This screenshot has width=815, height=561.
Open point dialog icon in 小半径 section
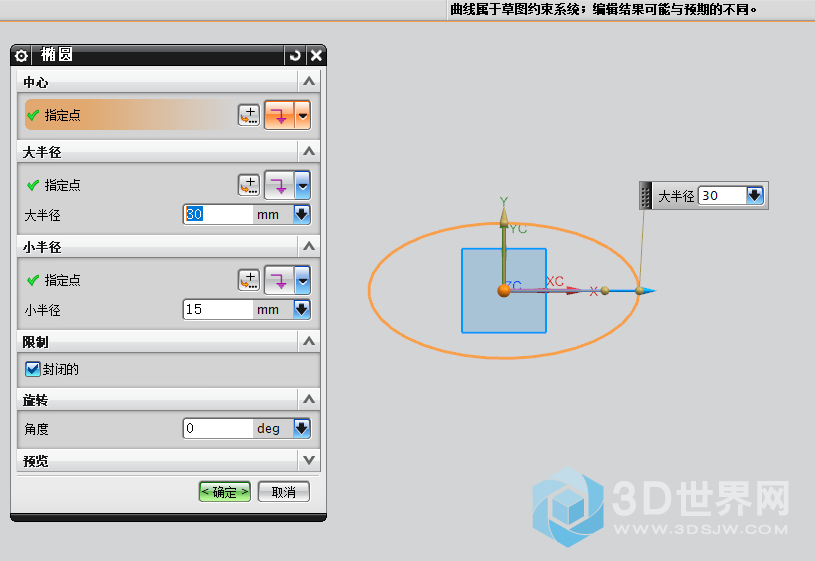[x=248, y=280]
